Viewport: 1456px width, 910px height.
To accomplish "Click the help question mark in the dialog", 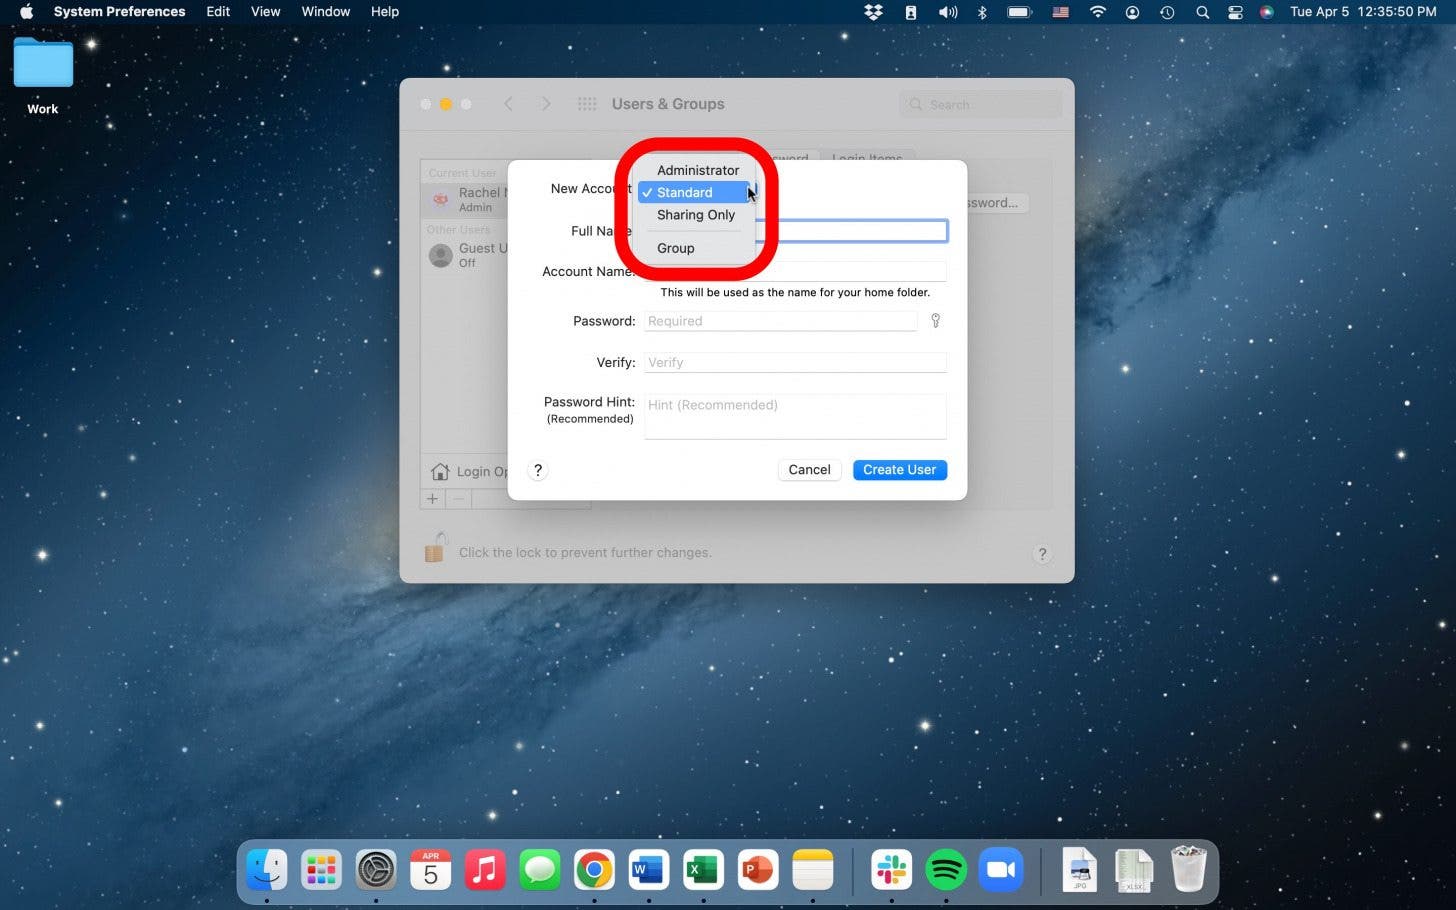I will pos(537,470).
